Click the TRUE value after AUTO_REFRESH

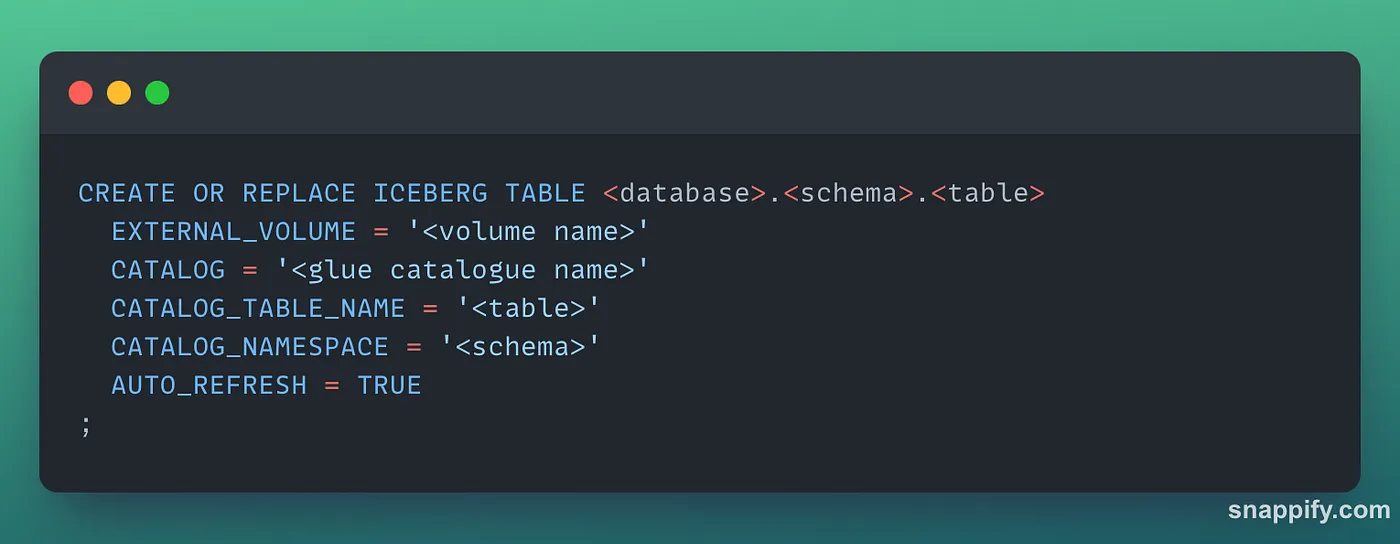[389, 385]
